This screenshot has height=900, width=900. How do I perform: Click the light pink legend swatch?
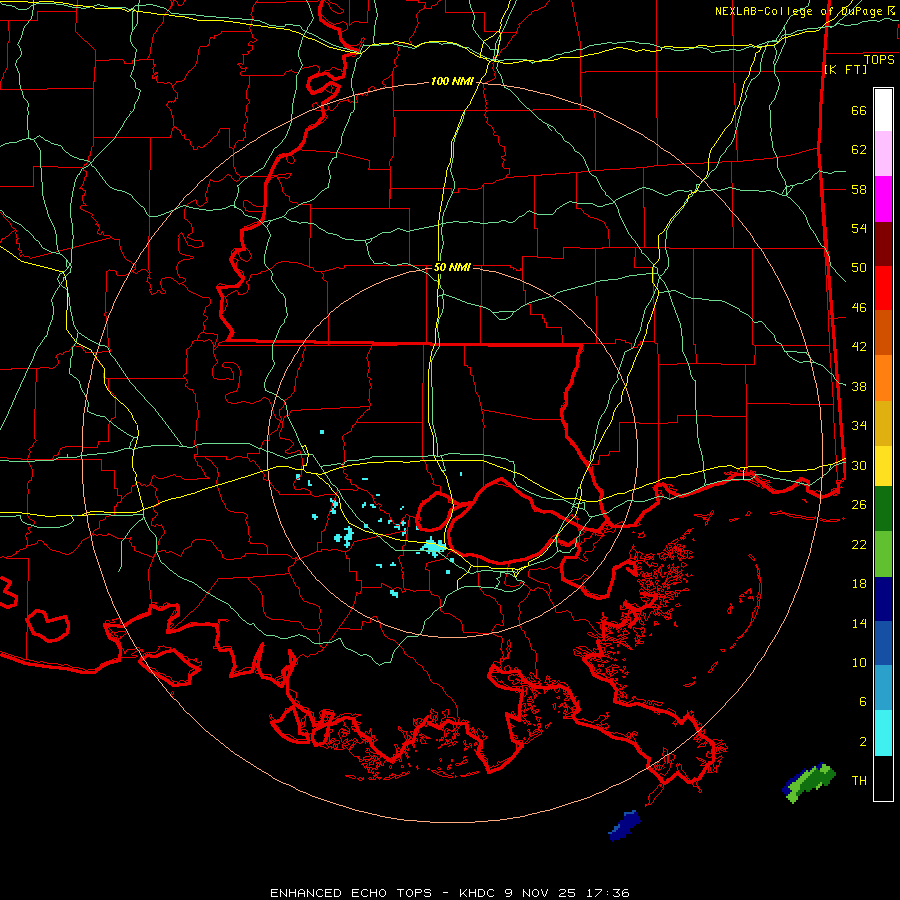point(883,154)
